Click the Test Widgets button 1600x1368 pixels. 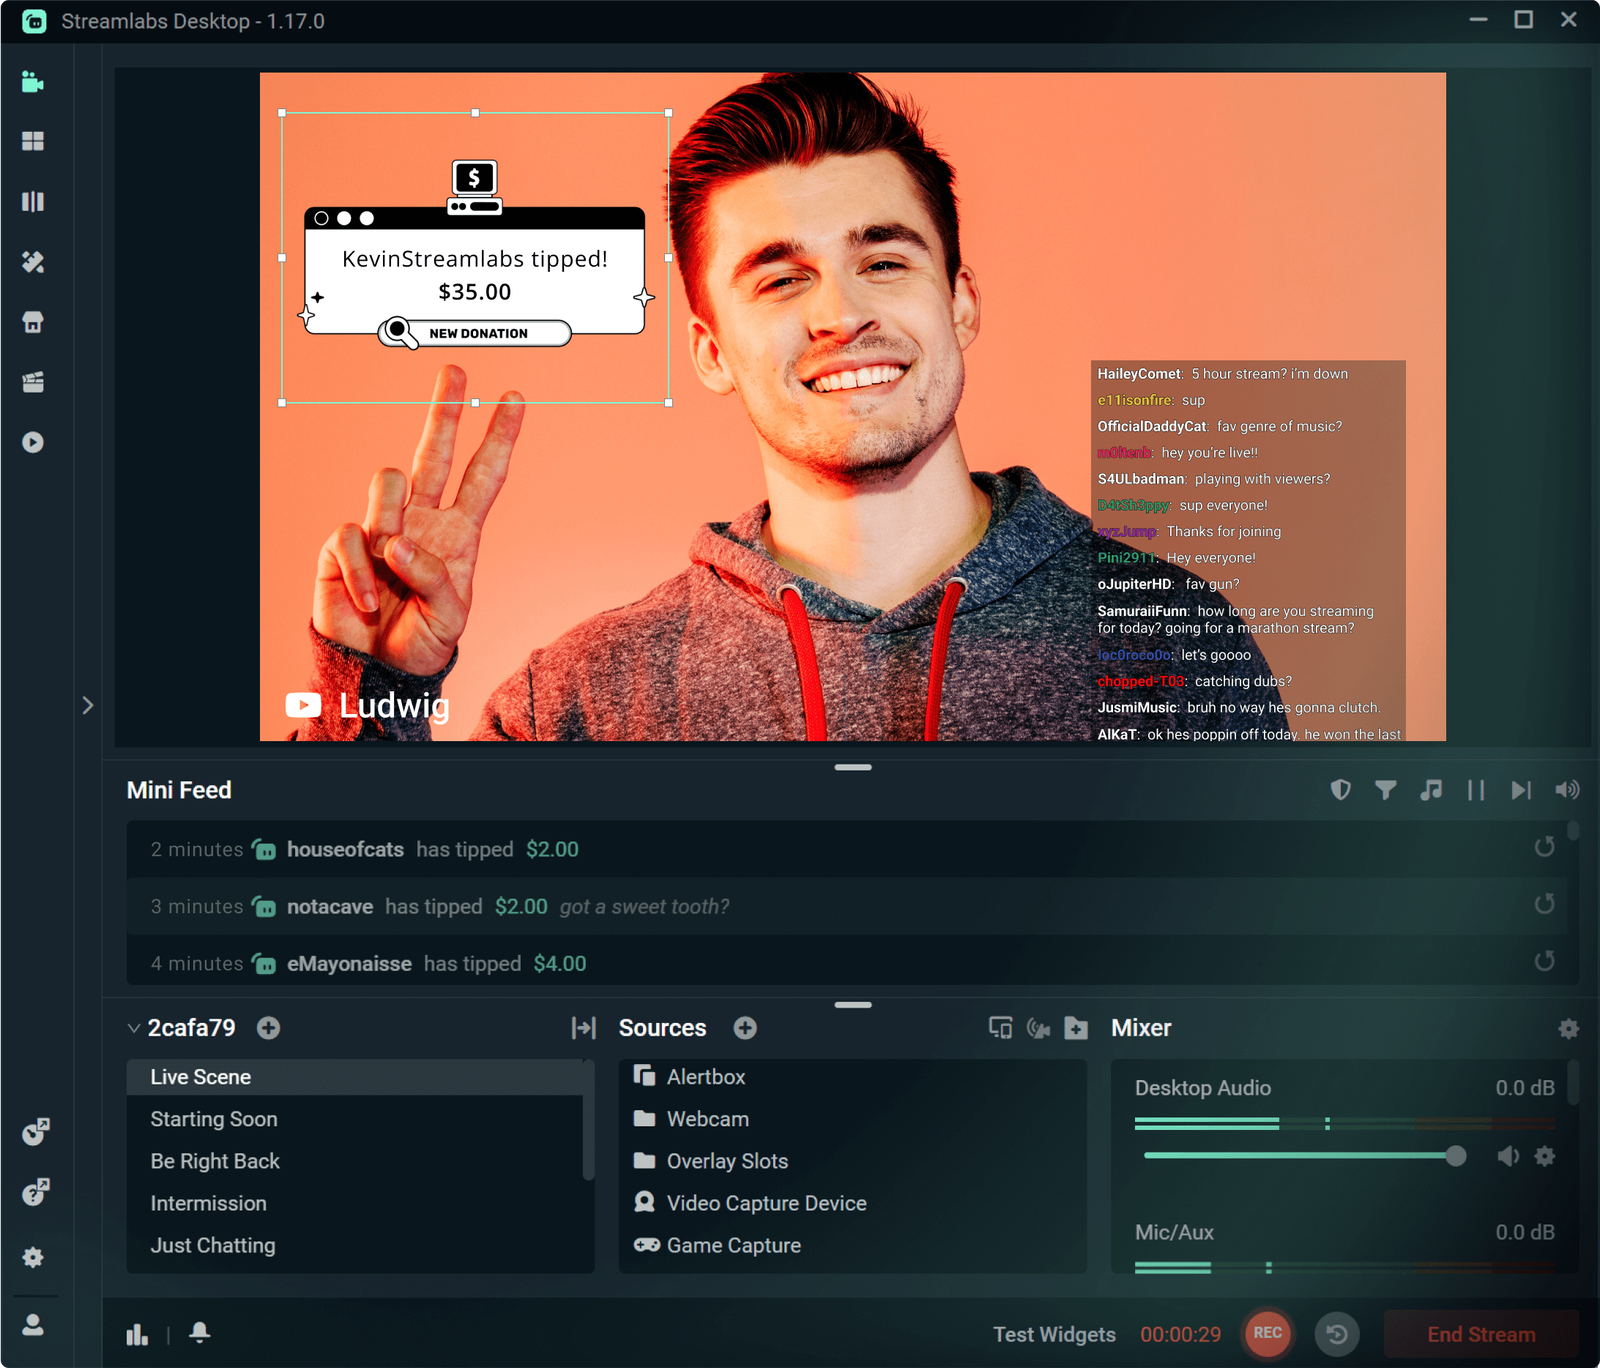coord(1054,1334)
